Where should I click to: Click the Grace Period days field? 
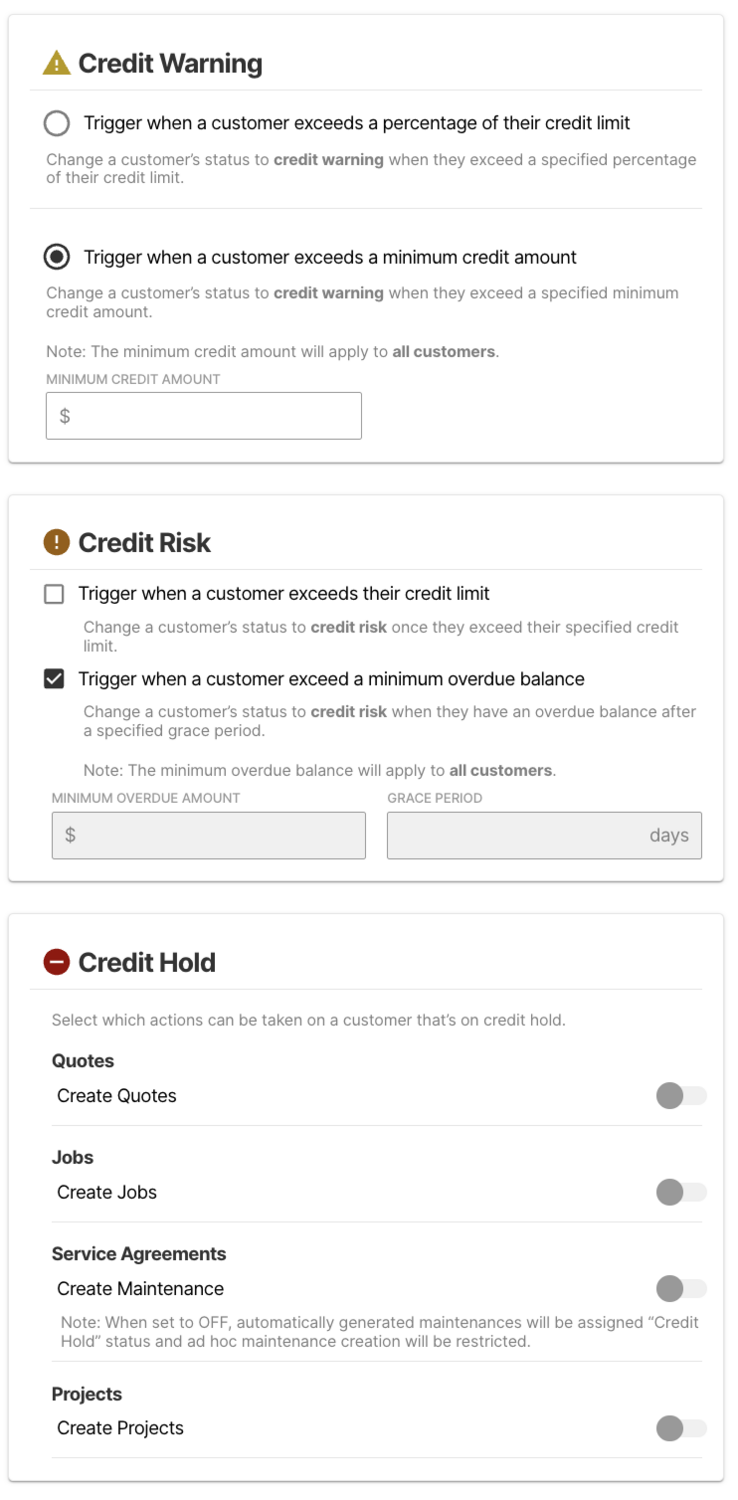[544, 835]
